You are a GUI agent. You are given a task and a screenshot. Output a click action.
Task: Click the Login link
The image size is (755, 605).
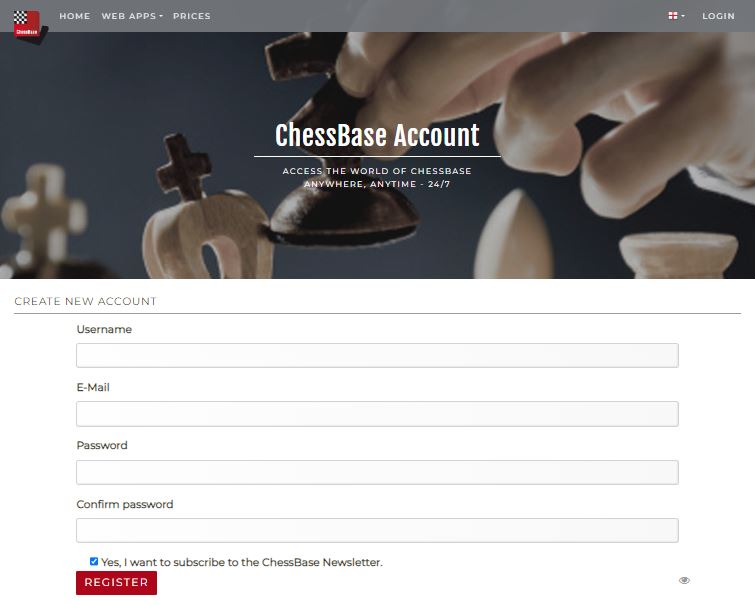[x=718, y=16]
